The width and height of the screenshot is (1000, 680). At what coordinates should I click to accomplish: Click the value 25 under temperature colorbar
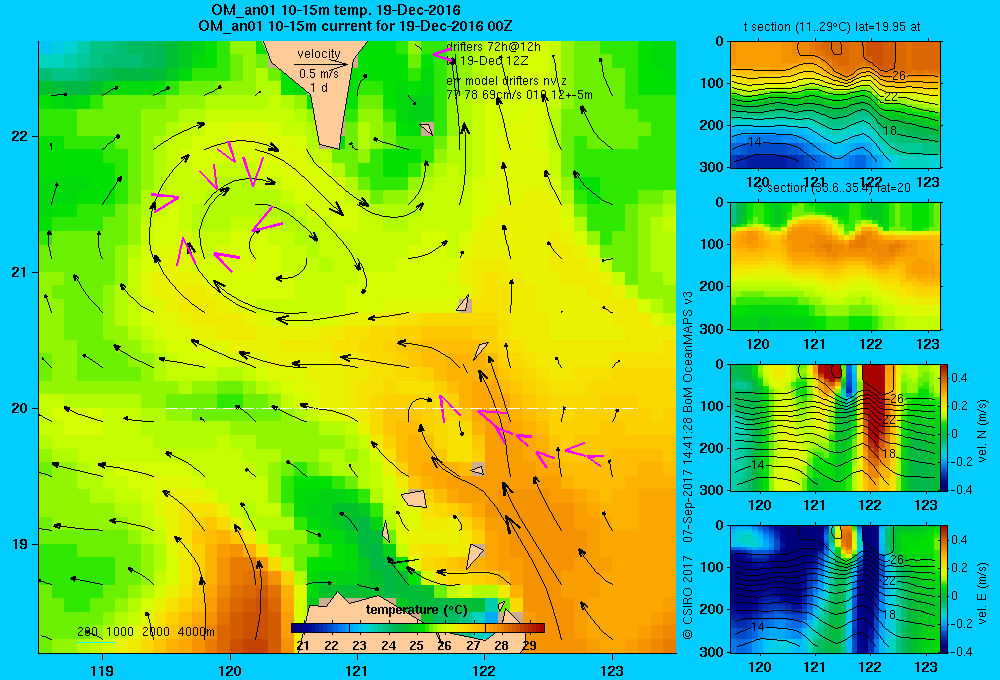[x=416, y=646]
